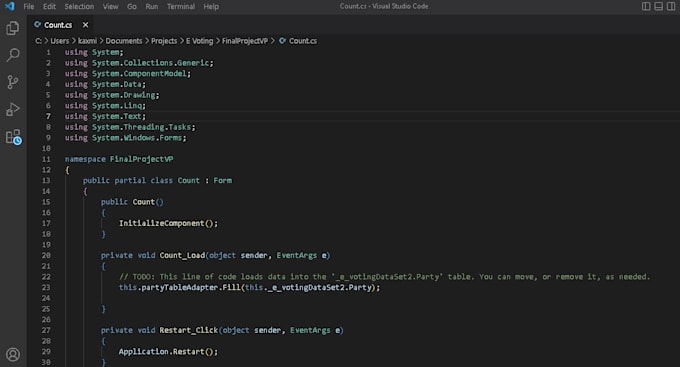The image size is (680, 367).
Task: Click 'using System.Windows.Forms;' line
Action: (126, 138)
